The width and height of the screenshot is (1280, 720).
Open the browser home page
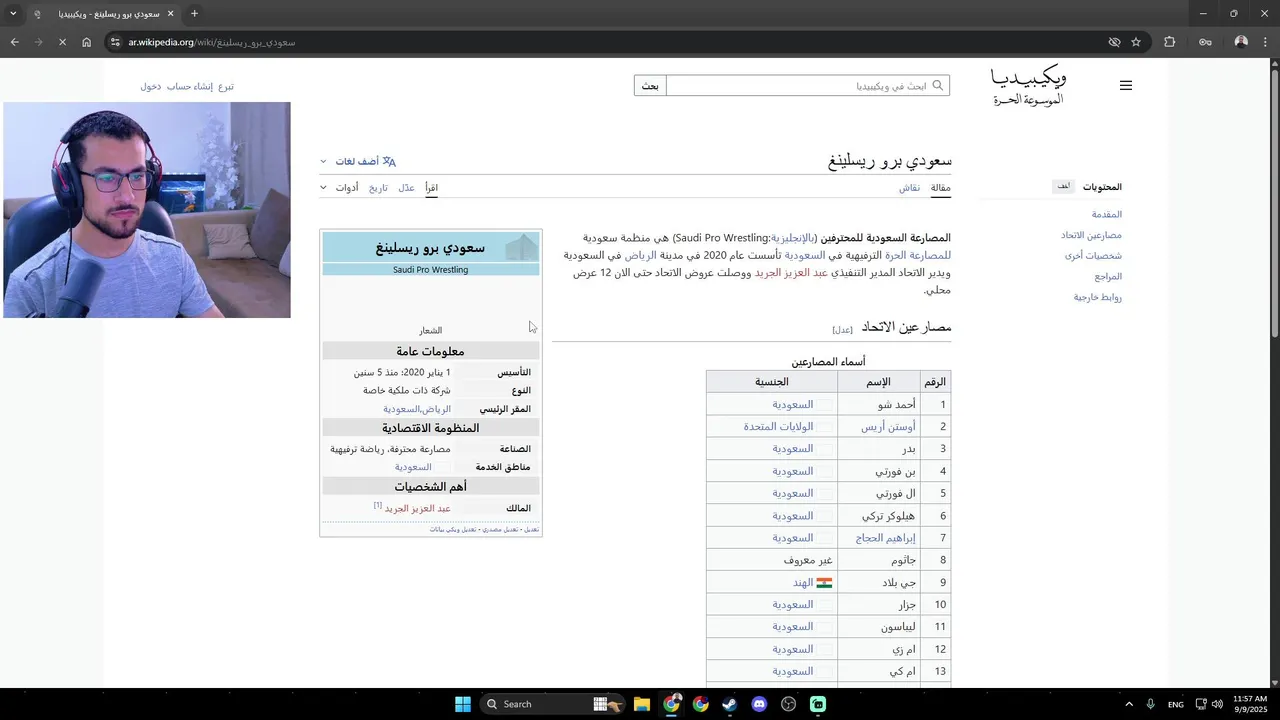pos(87,42)
